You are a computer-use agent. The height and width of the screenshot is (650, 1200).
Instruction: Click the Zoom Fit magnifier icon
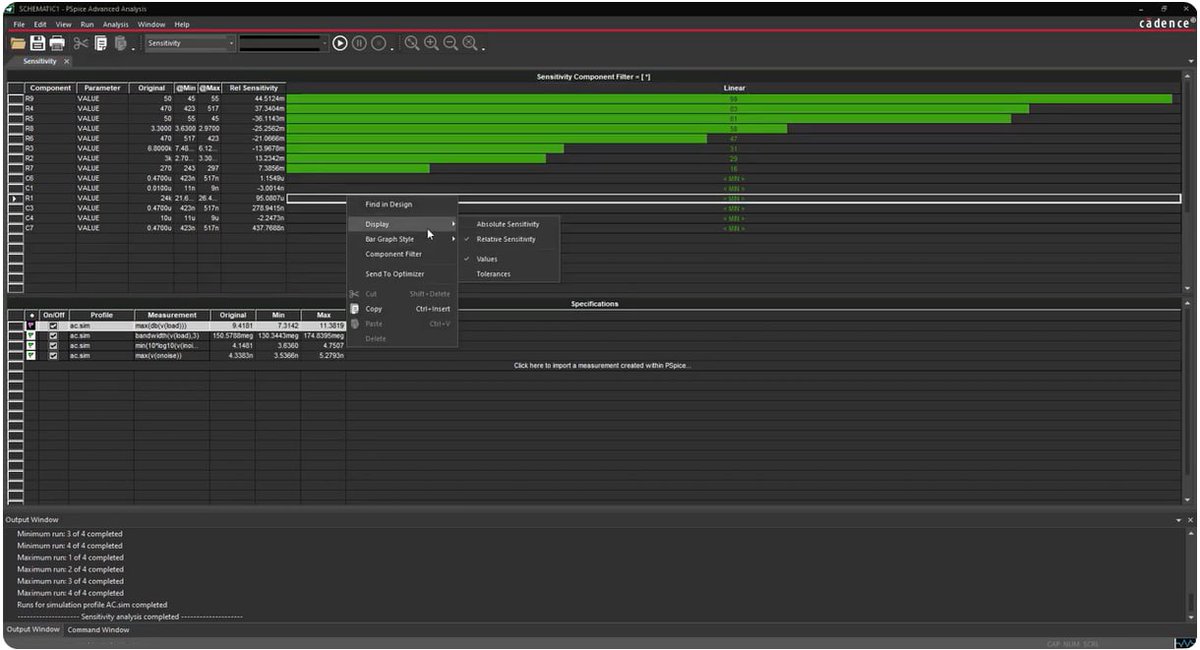coord(469,43)
